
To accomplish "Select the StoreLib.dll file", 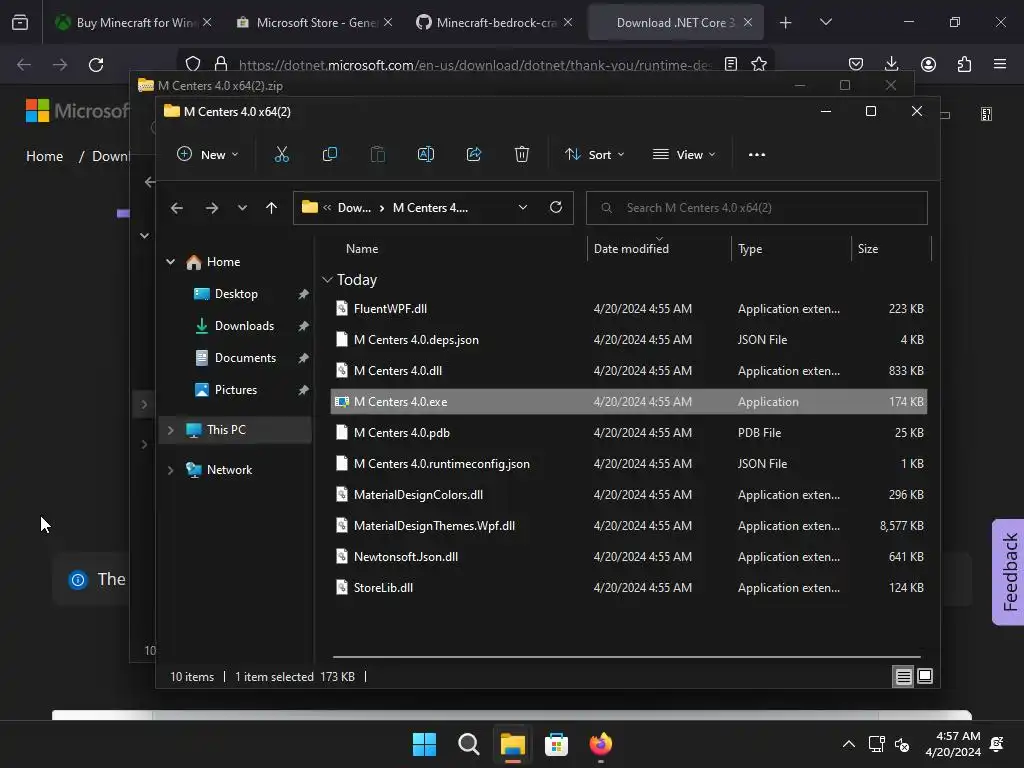I will [628, 588].
